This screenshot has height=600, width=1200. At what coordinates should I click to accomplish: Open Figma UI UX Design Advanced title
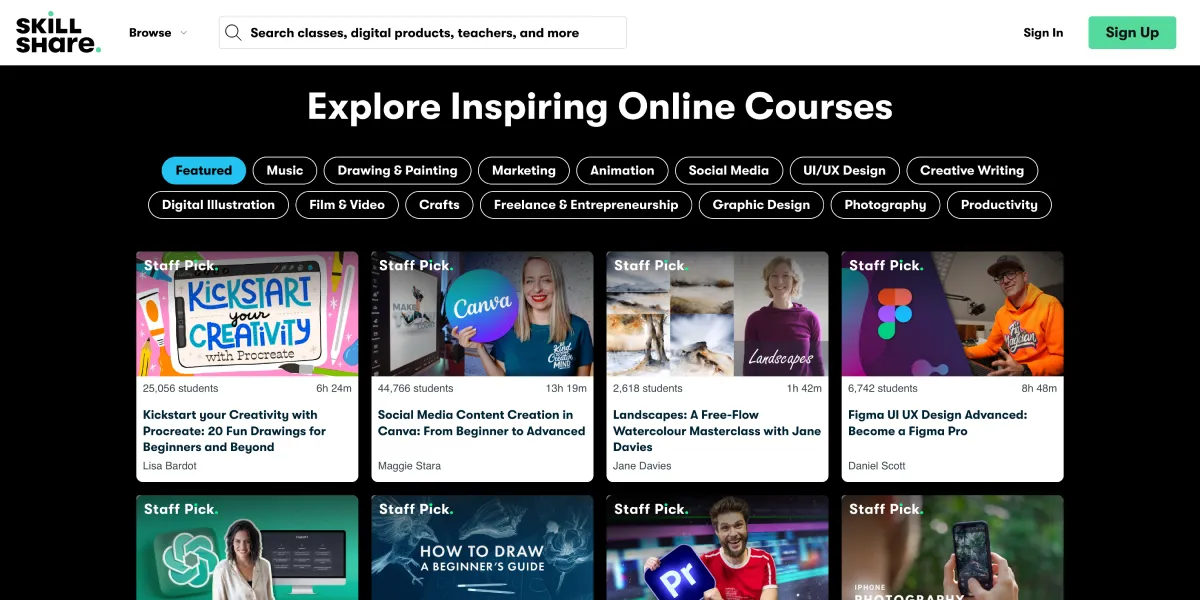pyautogui.click(x=937, y=423)
